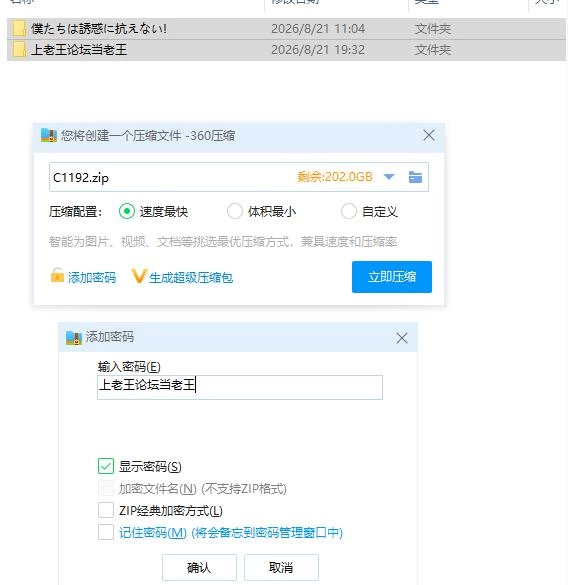The height and width of the screenshot is (585, 584).
Task: Click the browse folder icon beside C1192.zip
Action: click(x=415, y=177)
